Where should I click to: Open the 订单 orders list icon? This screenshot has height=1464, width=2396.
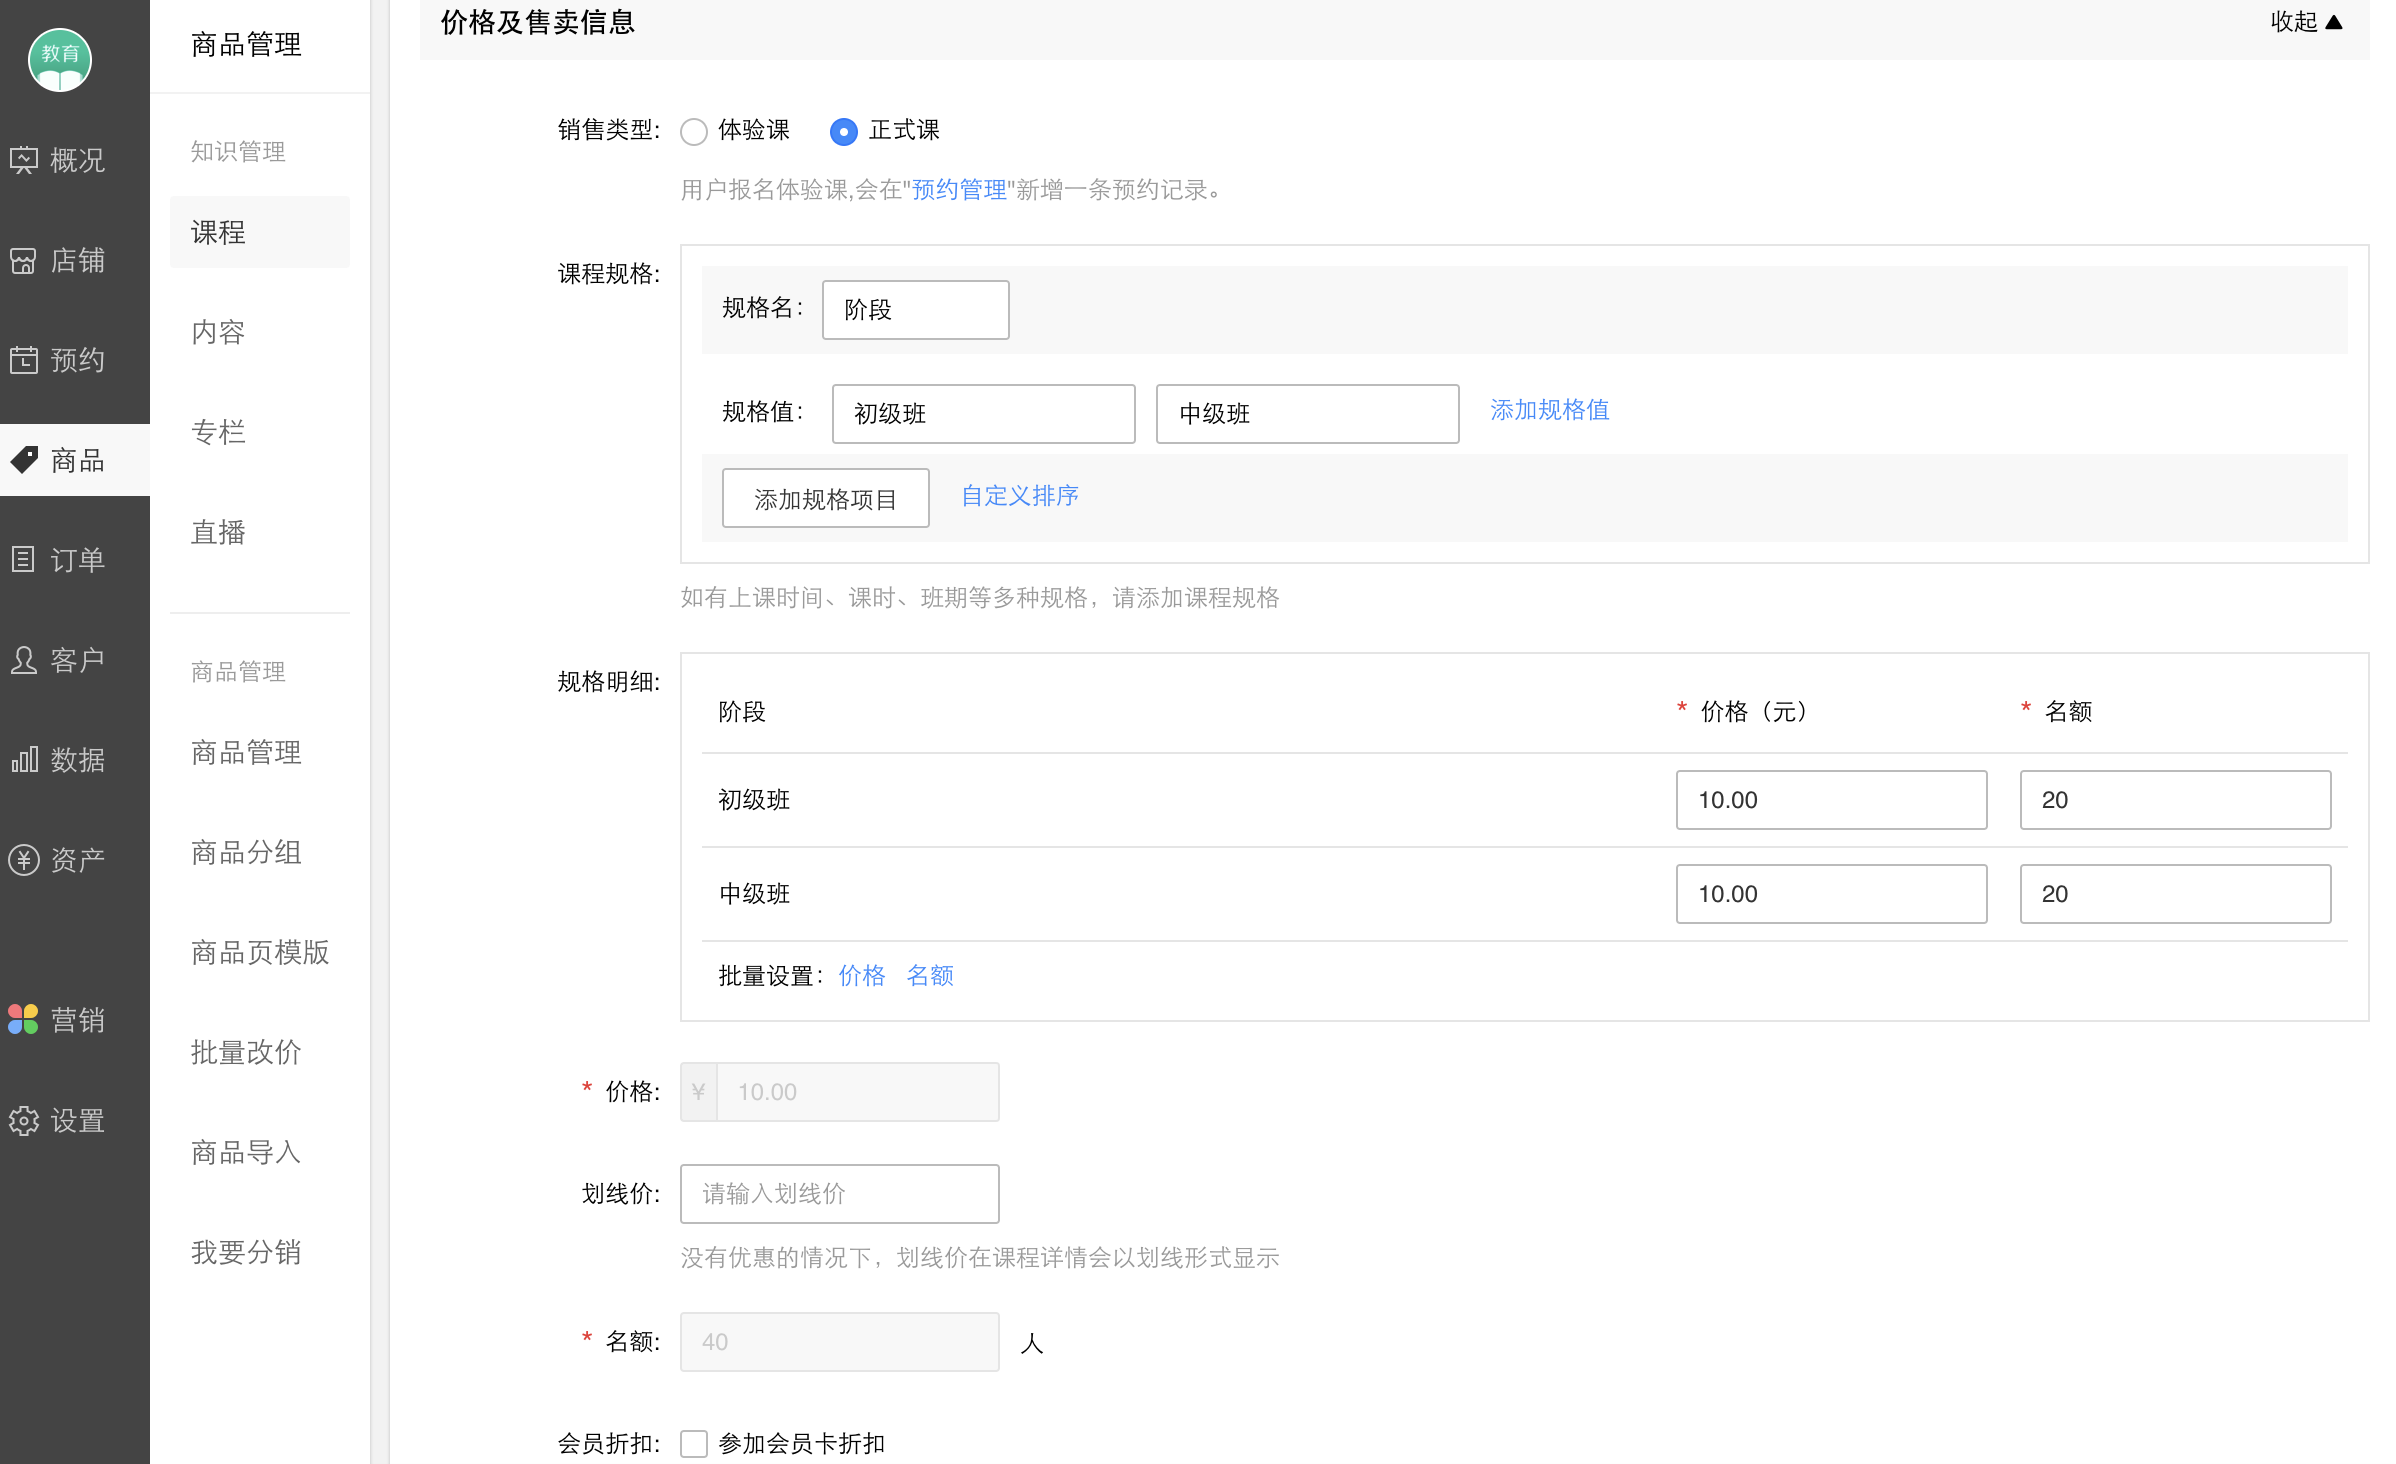coord(24,560)
